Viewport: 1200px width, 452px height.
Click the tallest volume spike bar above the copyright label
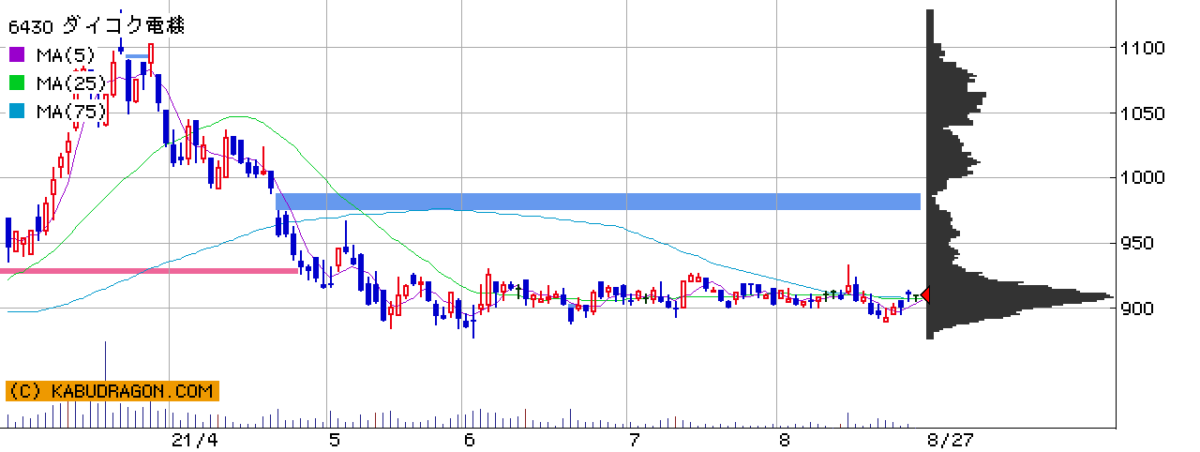(106, 361)
